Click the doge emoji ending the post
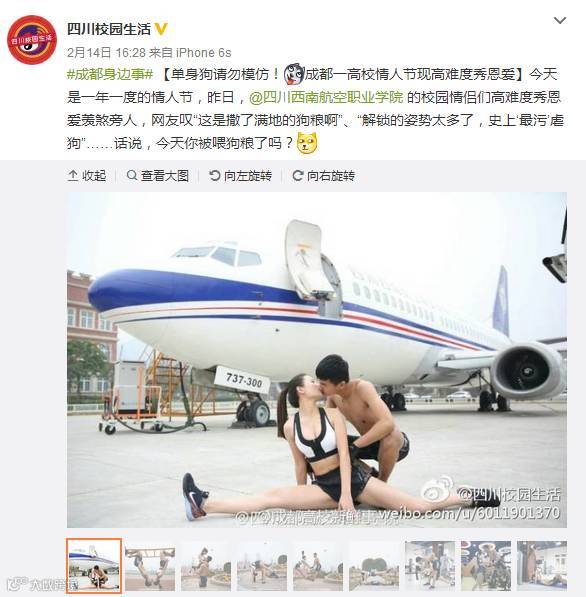 [x=307, y=143]
